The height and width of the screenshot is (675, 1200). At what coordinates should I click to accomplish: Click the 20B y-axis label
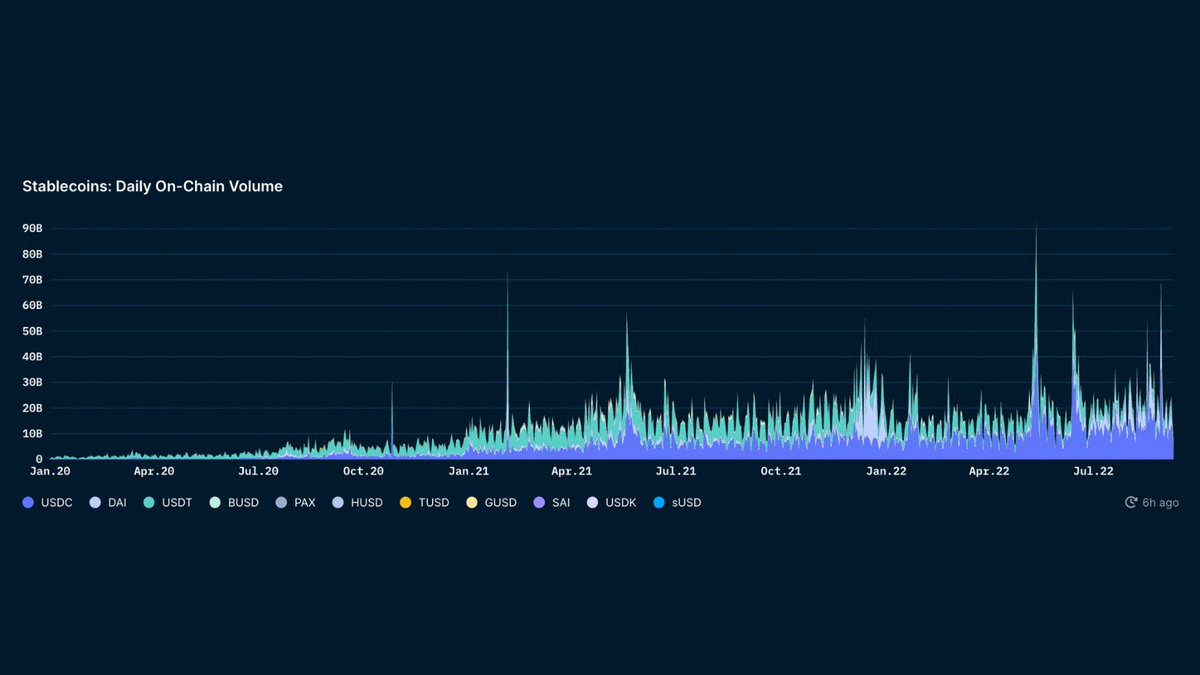pyautogui.click(x=33, y=408)
